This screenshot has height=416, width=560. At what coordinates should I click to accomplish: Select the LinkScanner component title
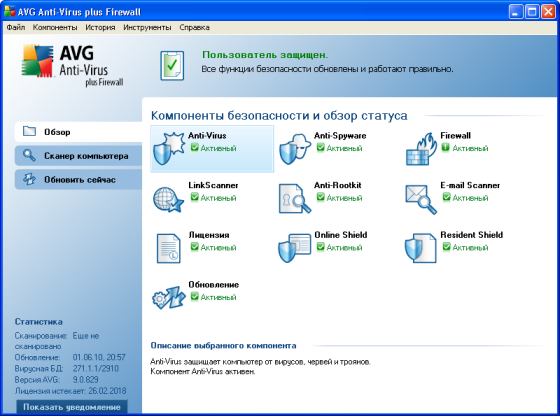(213, 185)
